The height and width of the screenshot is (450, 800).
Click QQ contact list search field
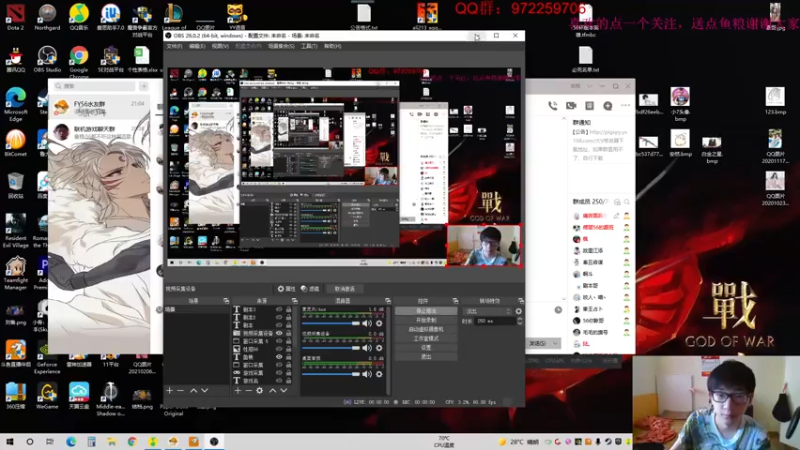[x=94, y=86]
